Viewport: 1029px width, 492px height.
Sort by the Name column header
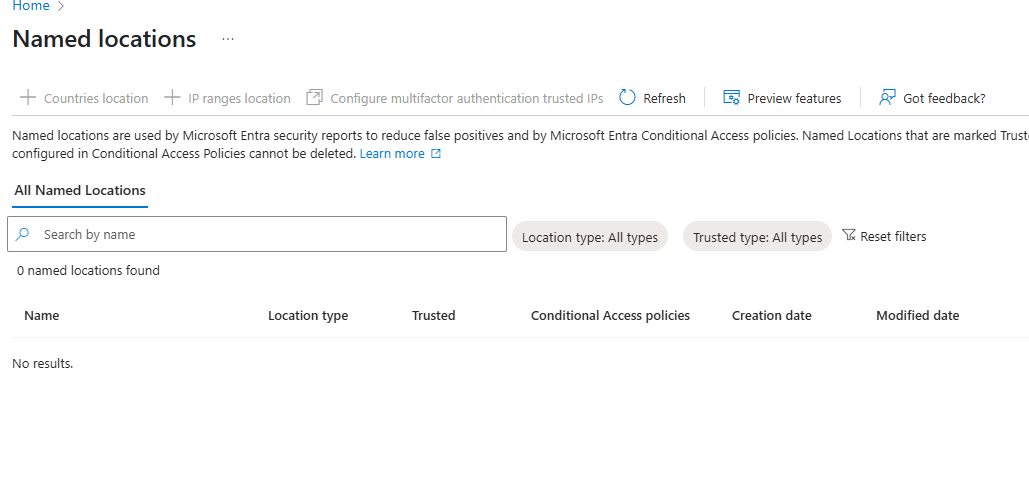42,316
